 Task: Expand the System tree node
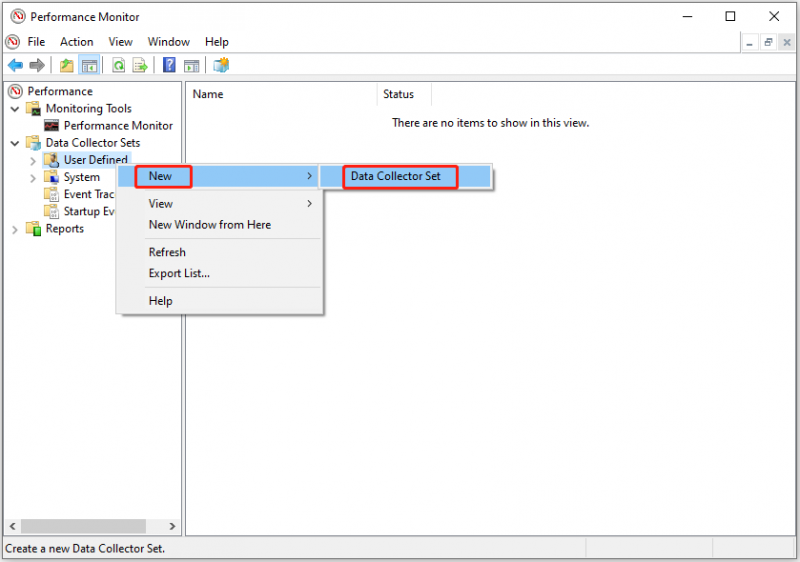pos(33,178)
